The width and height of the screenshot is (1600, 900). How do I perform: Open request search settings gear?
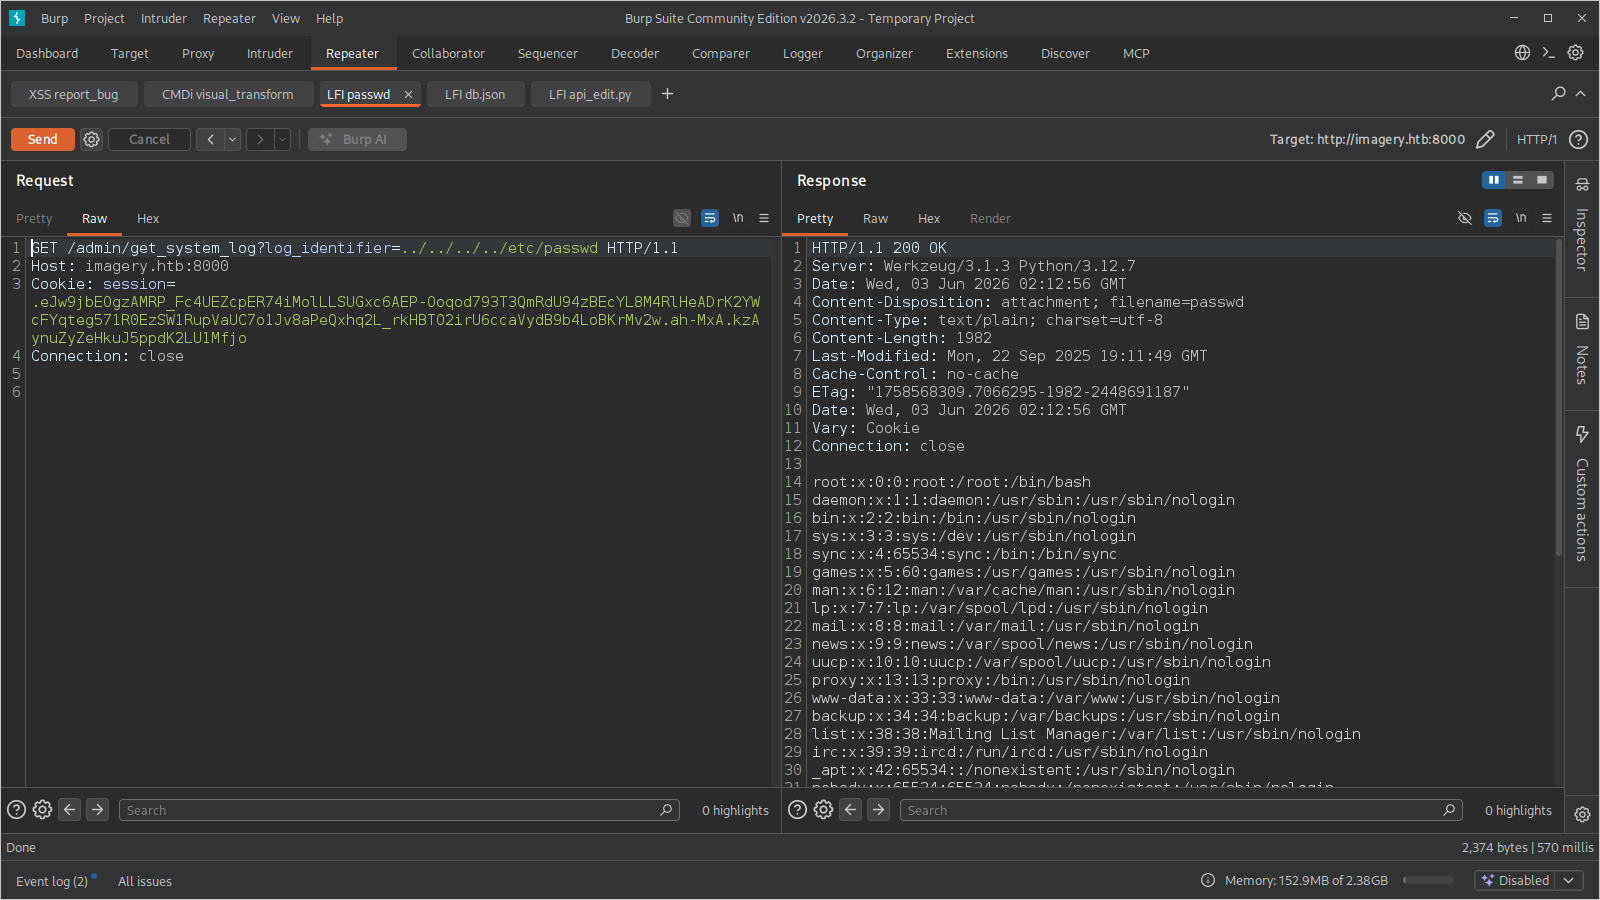click(x=42, y=810)
